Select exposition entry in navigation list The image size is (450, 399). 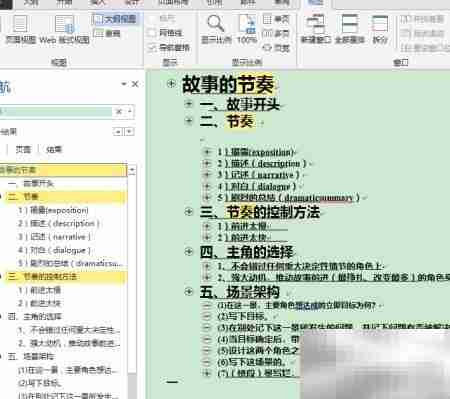(53, 210)
